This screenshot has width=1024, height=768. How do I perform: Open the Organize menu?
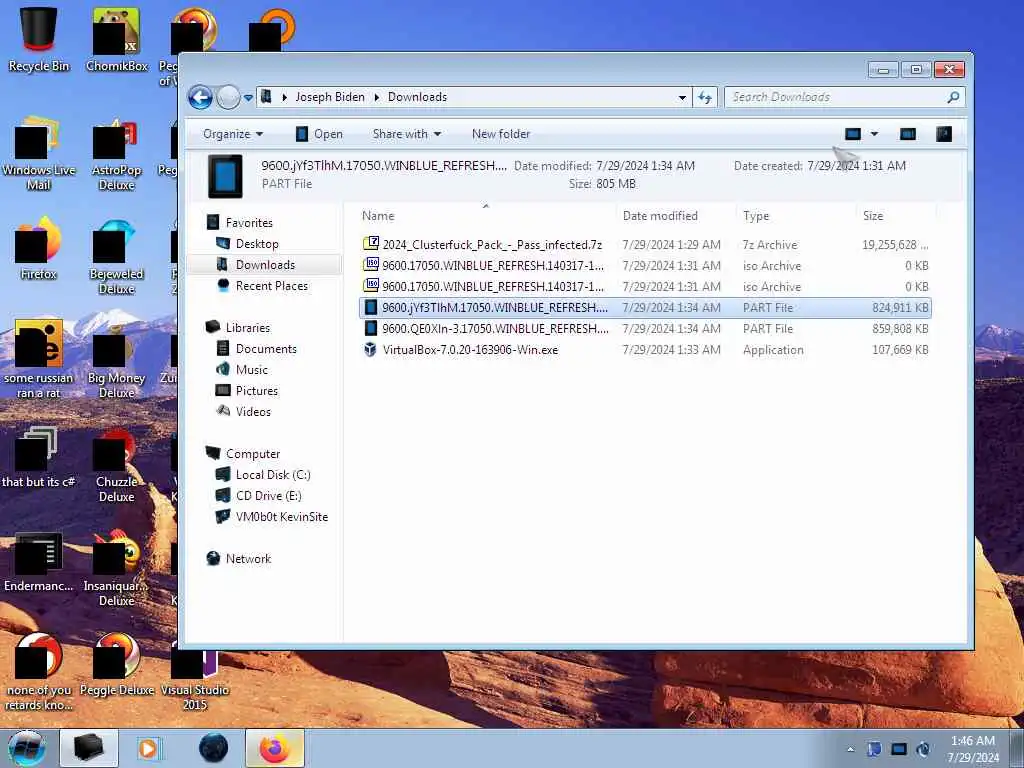click(x=233, y=134)
